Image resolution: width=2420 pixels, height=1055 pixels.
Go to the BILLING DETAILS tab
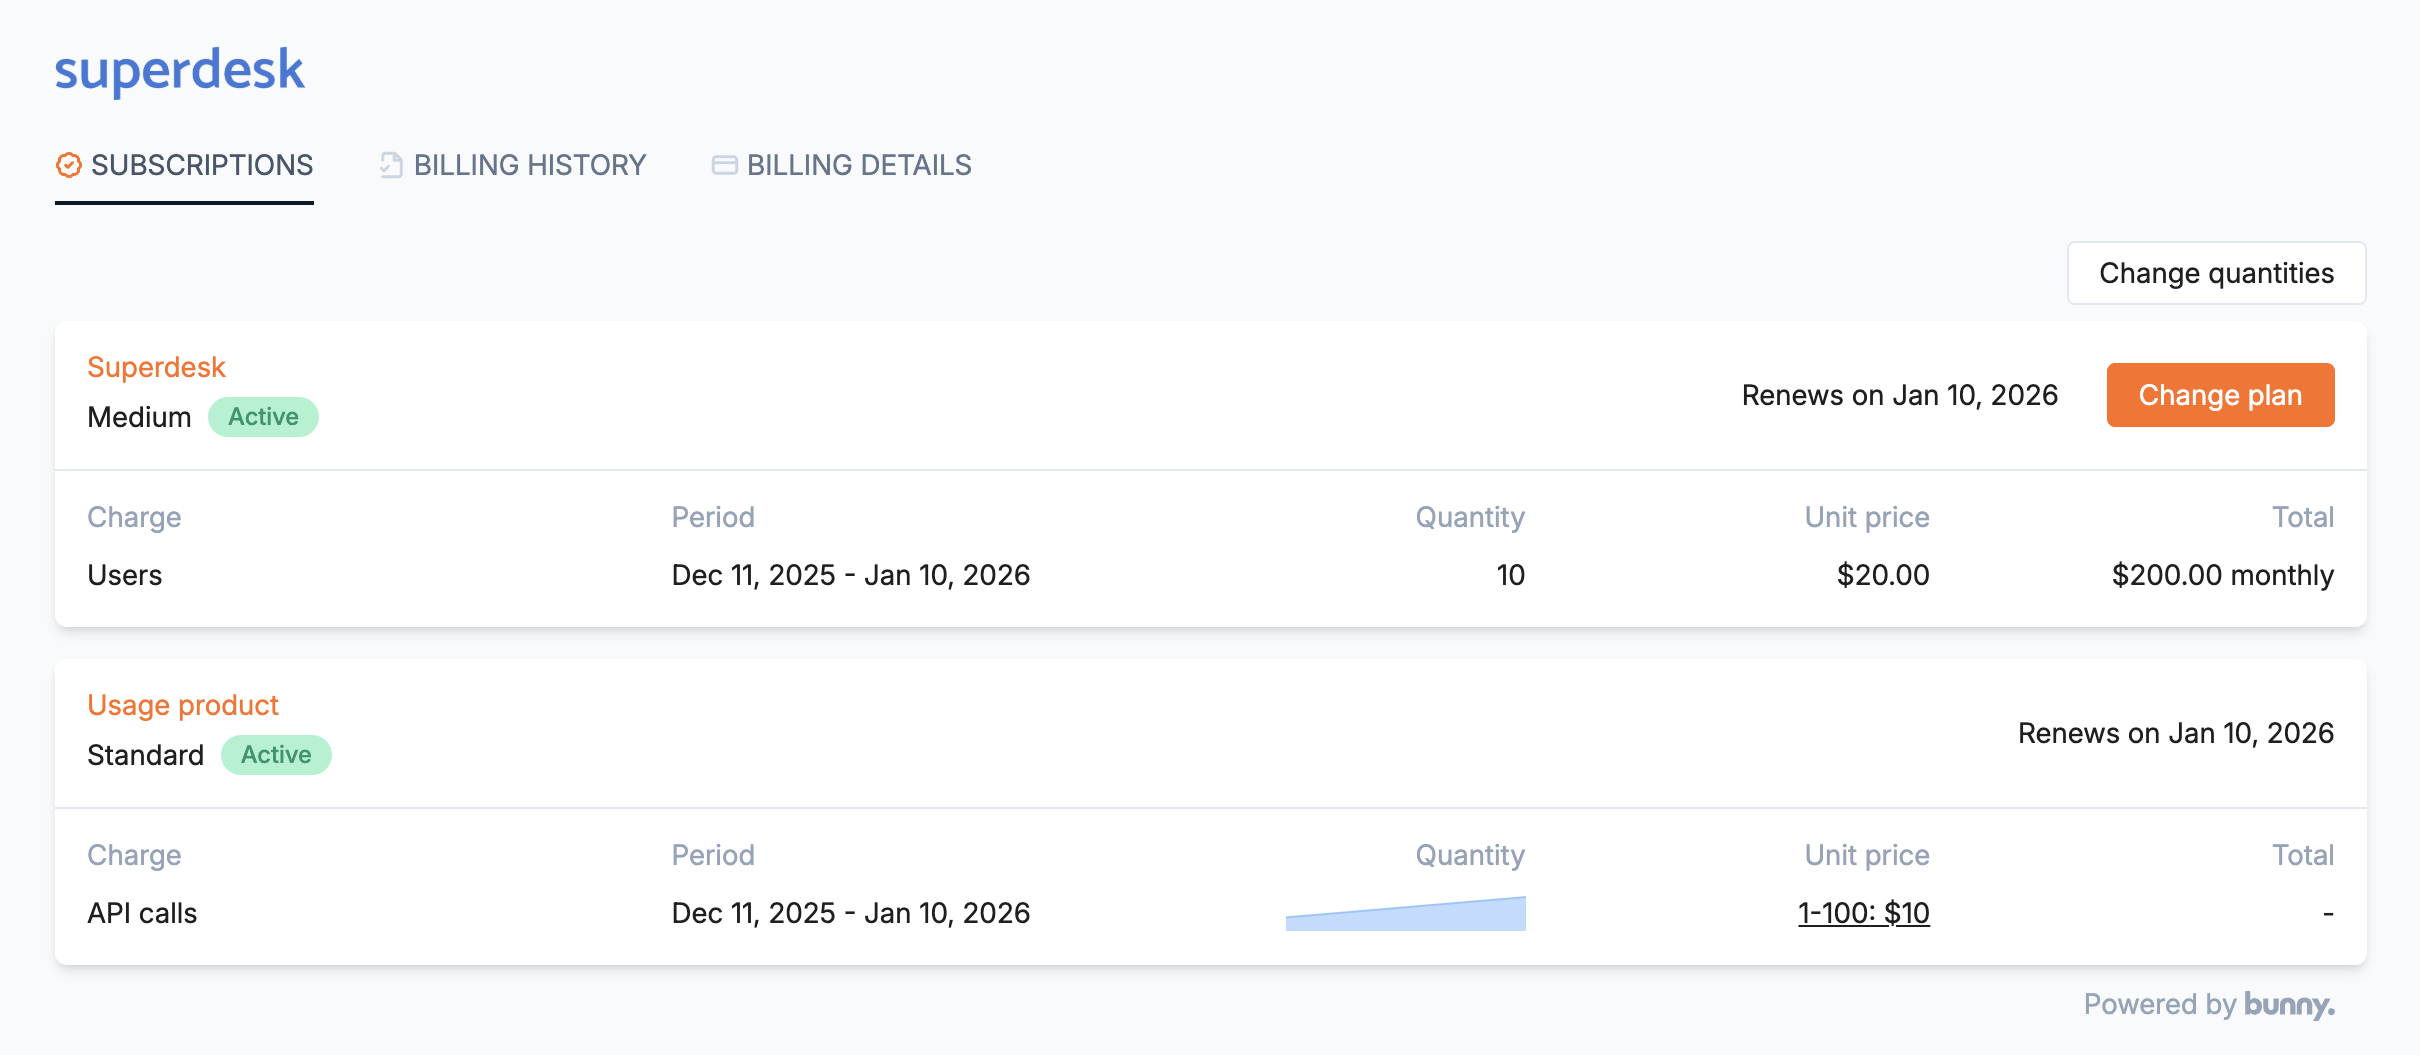842,165
